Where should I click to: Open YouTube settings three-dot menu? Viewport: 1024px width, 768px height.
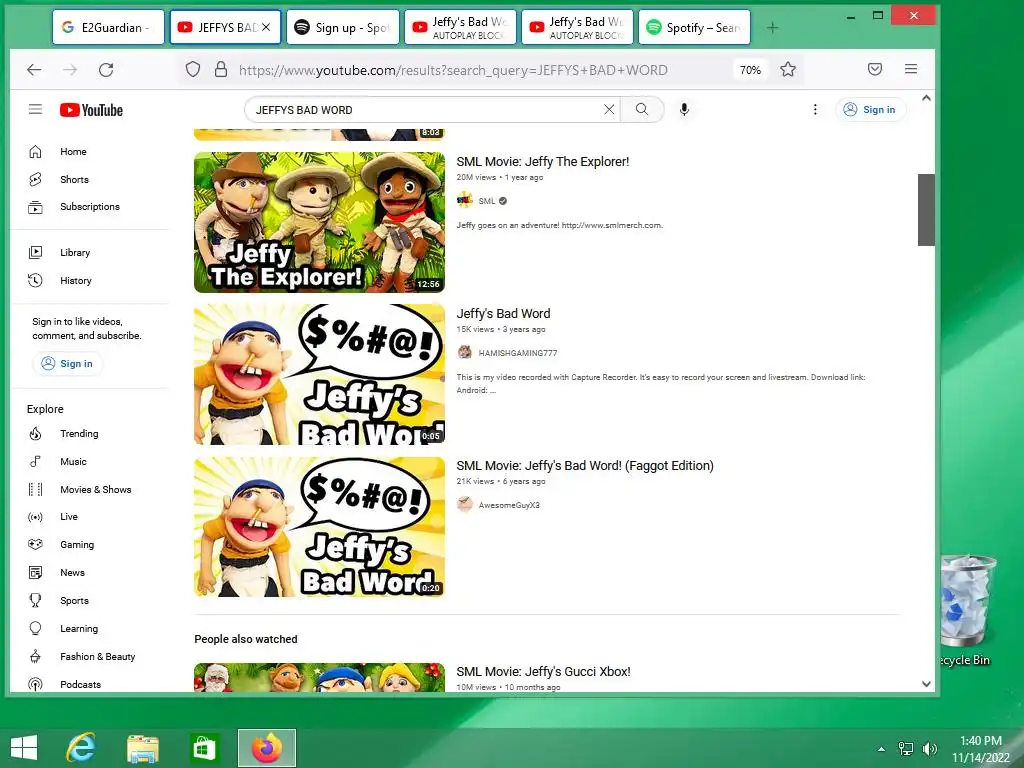(x=815, y=110)
